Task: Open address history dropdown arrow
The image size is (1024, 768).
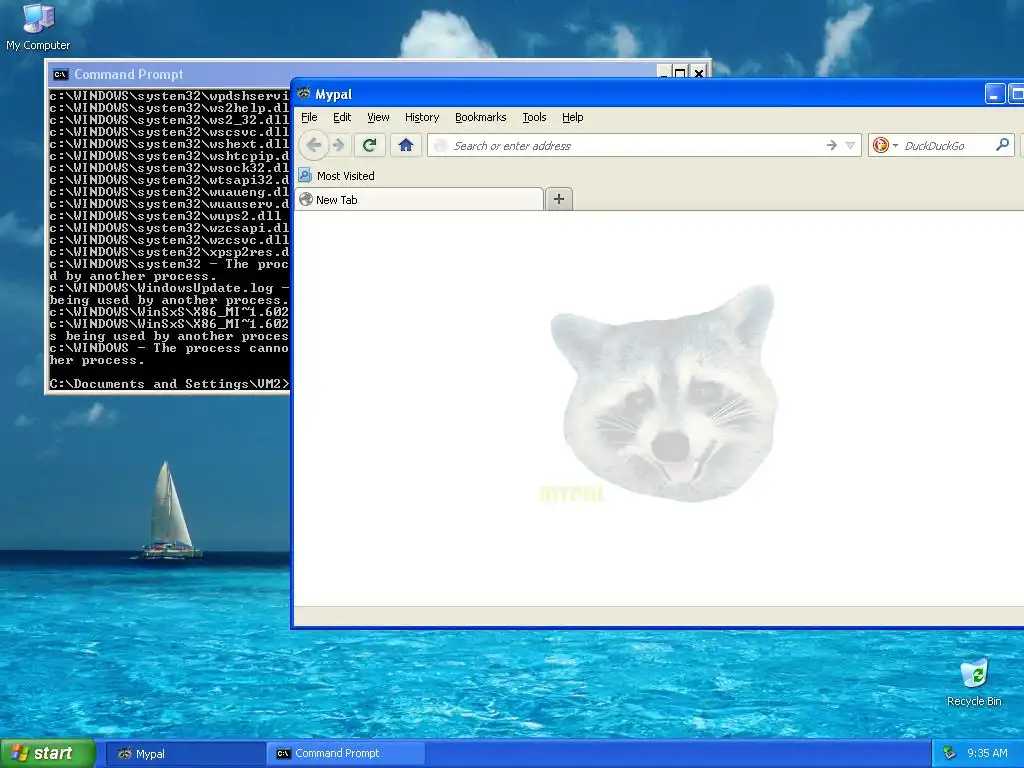Action: 850,145
